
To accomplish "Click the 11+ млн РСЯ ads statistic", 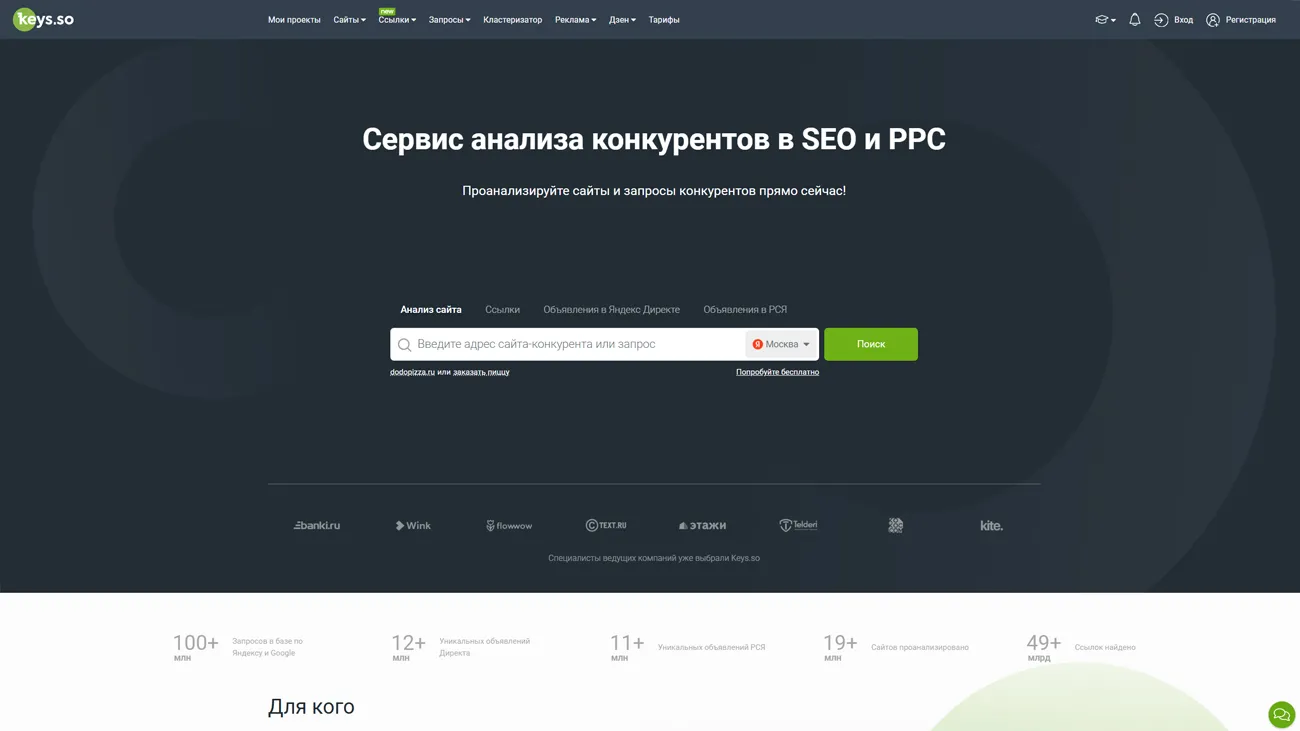I will pyautogui.click(x=688, y=647).
